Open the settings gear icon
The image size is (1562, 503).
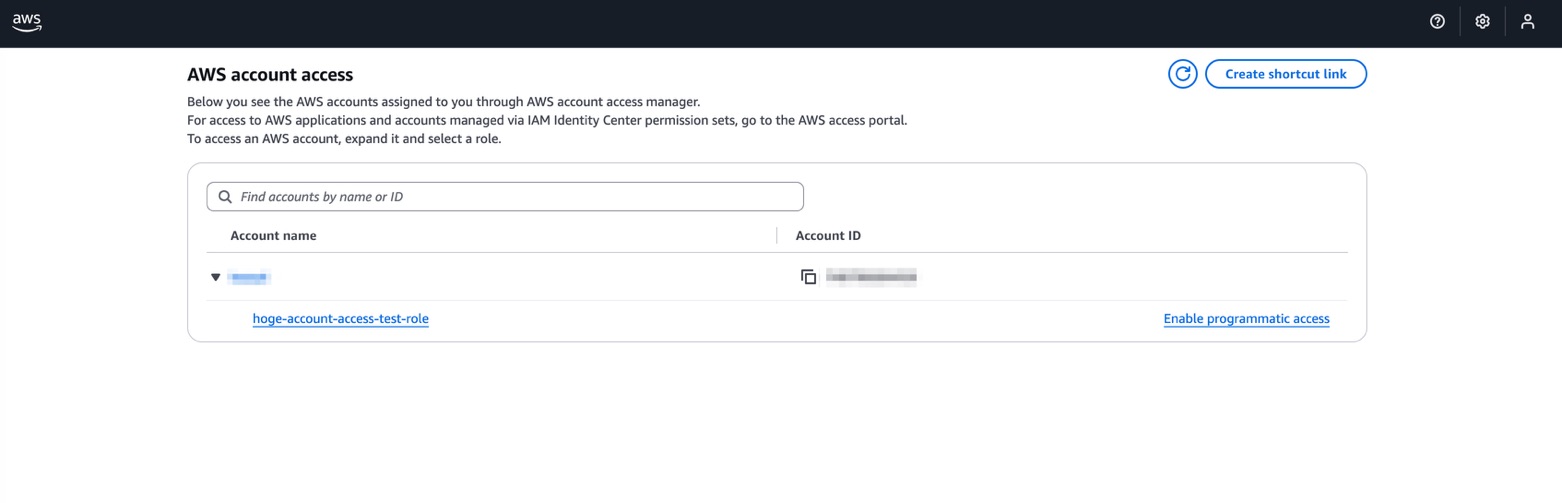[x=1482, y=21]
